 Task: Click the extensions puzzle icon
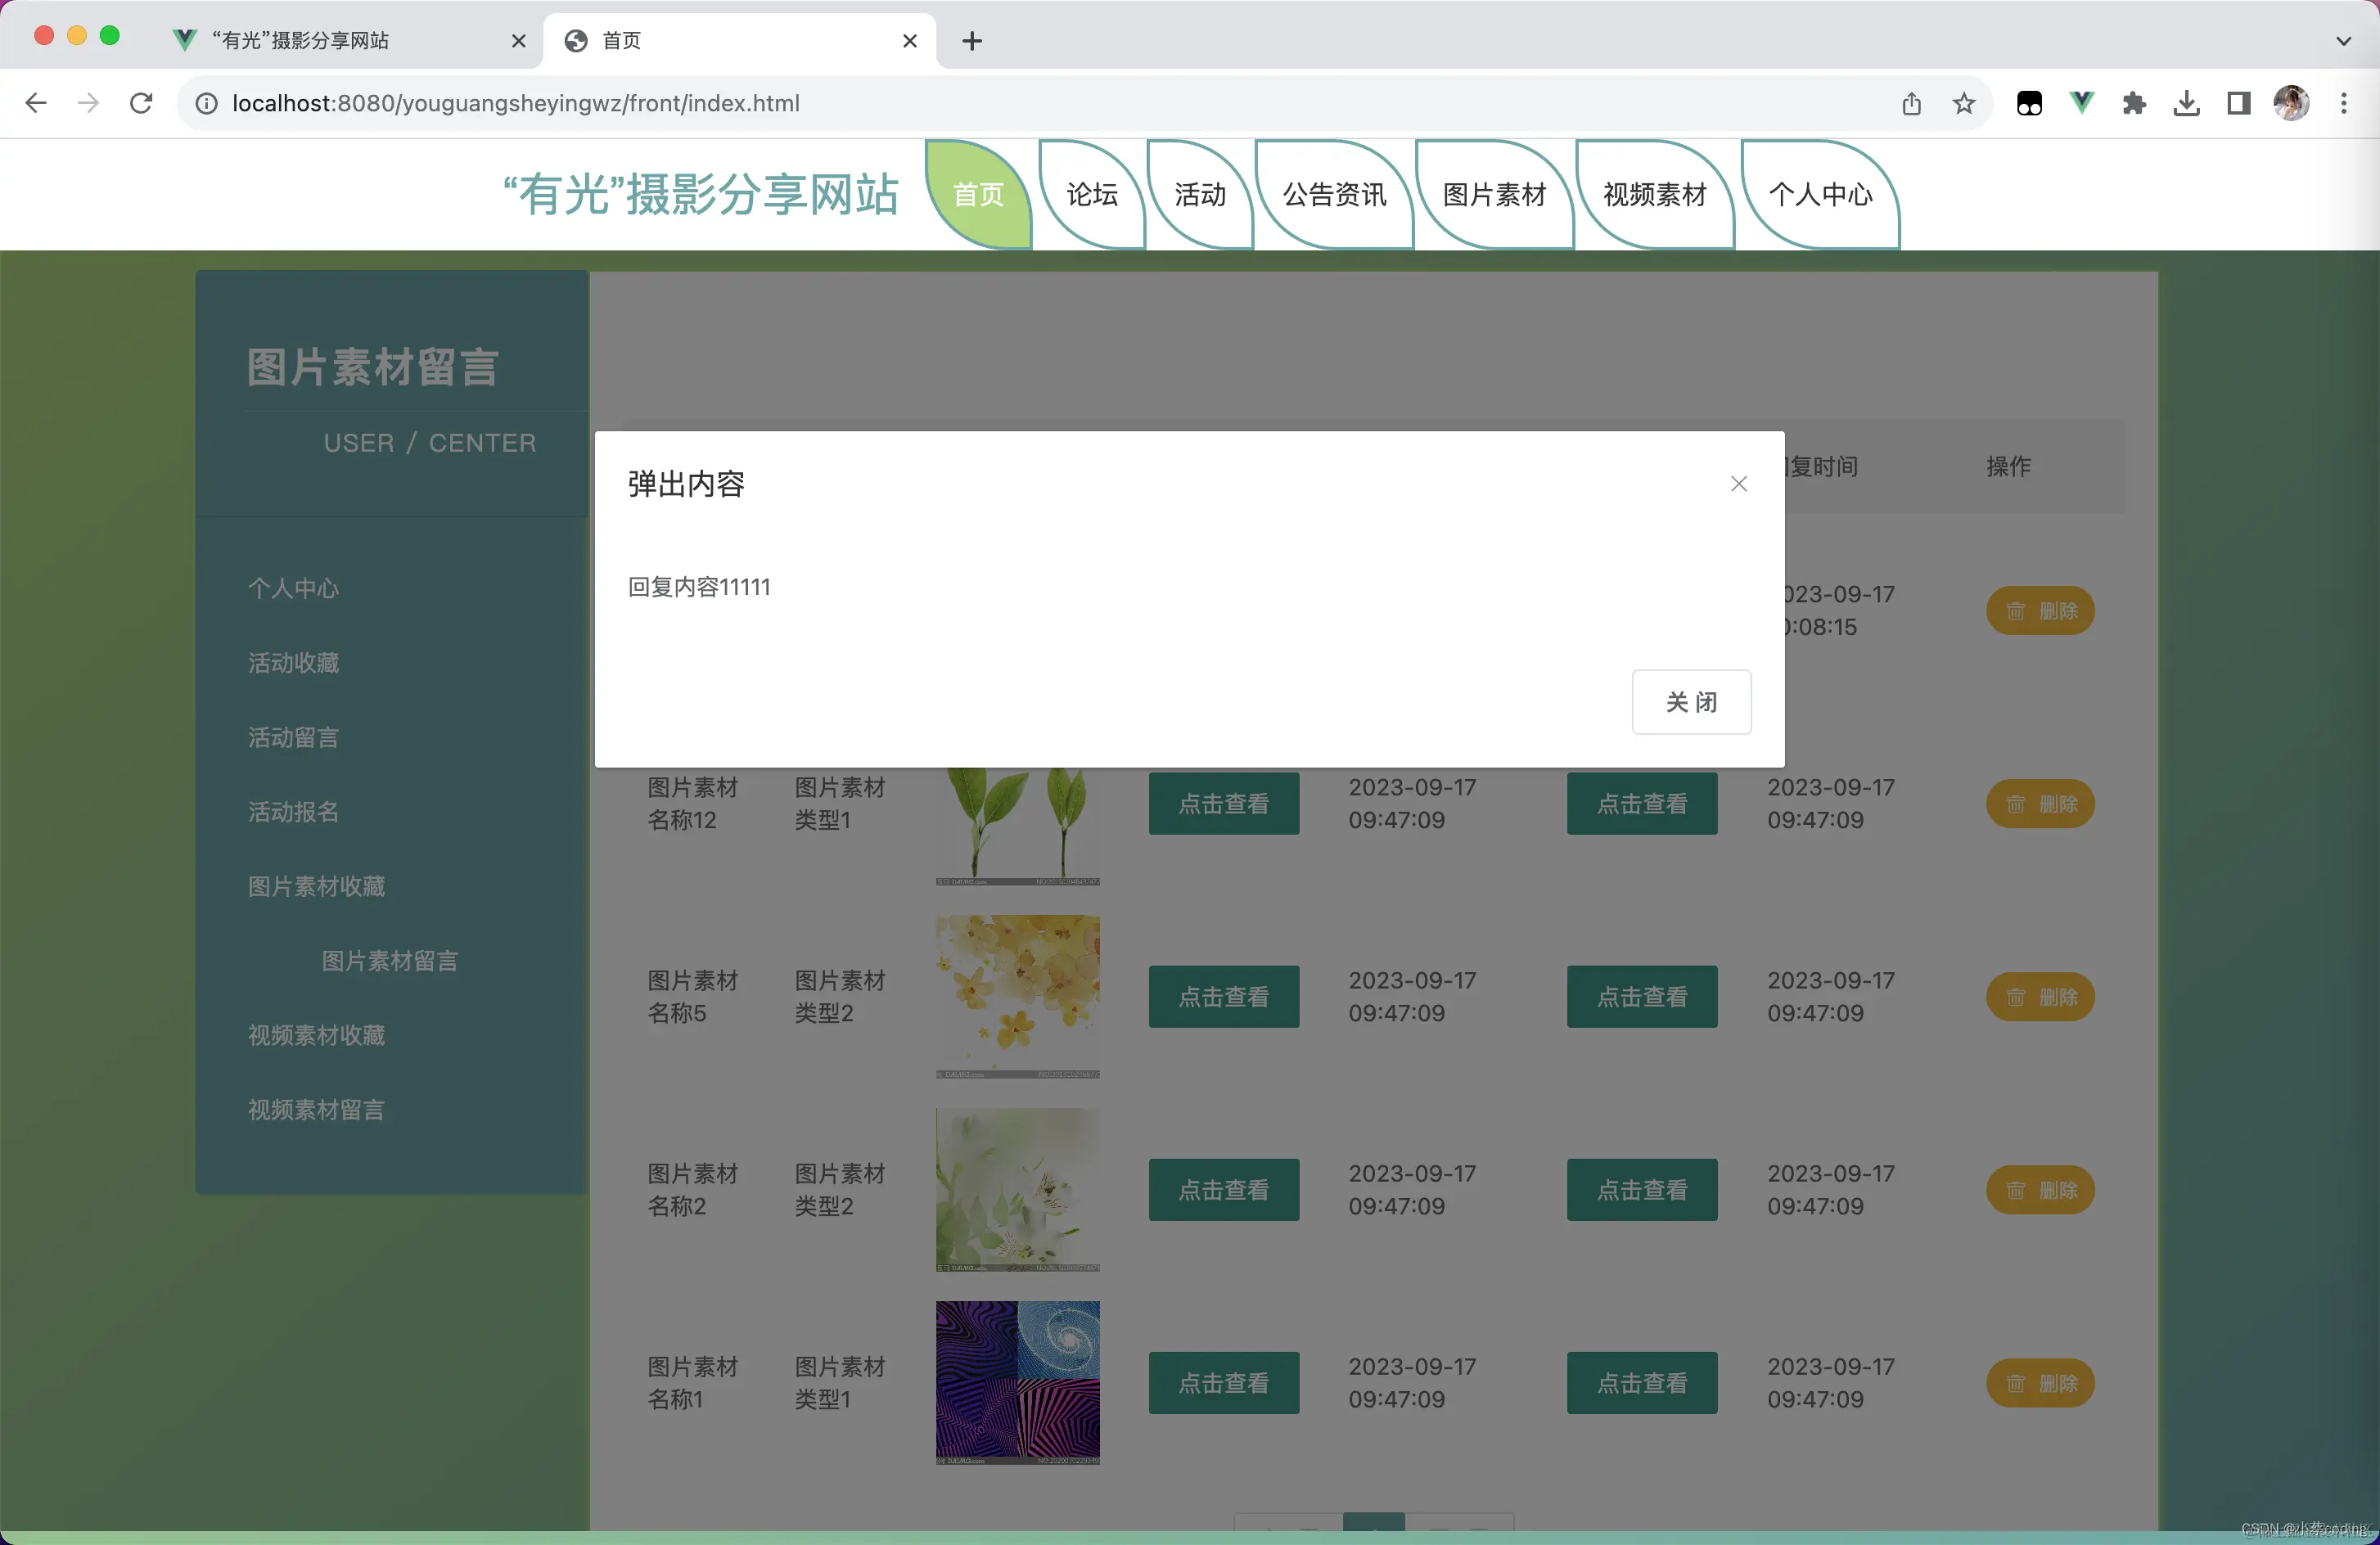[x=2134, y=103]
